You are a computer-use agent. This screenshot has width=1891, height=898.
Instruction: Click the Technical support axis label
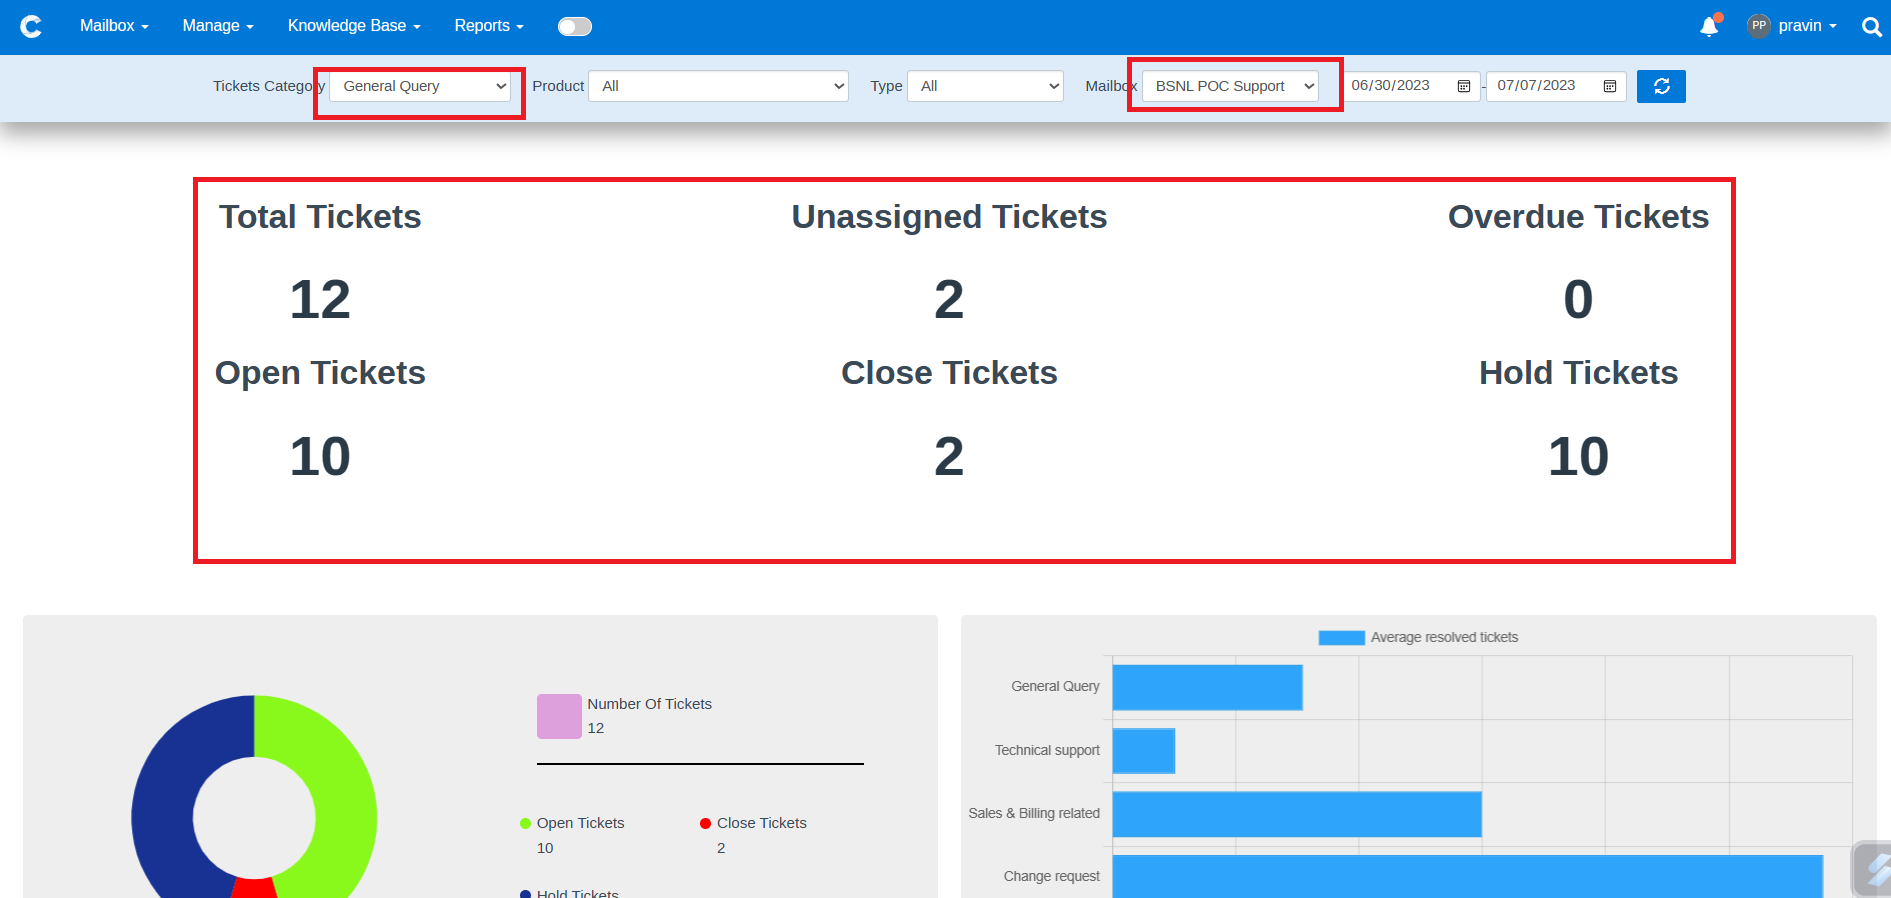point(1047,751)
